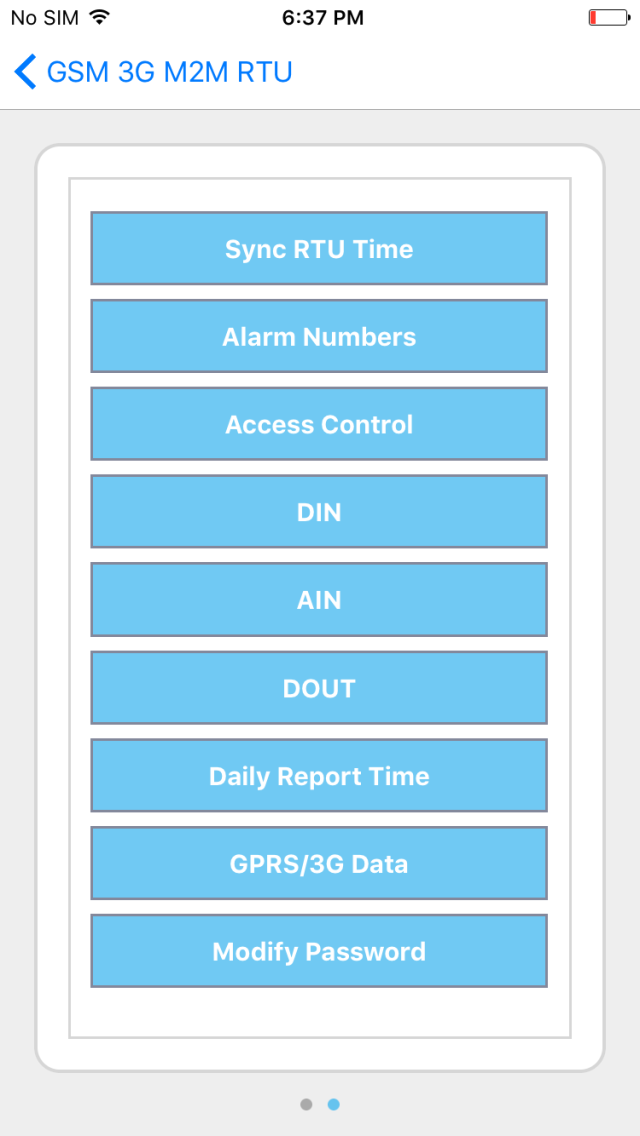Viewport: 640px width, 1136px height.
Task: Tap the back chevron arrow
Action: tap(24, 71)
